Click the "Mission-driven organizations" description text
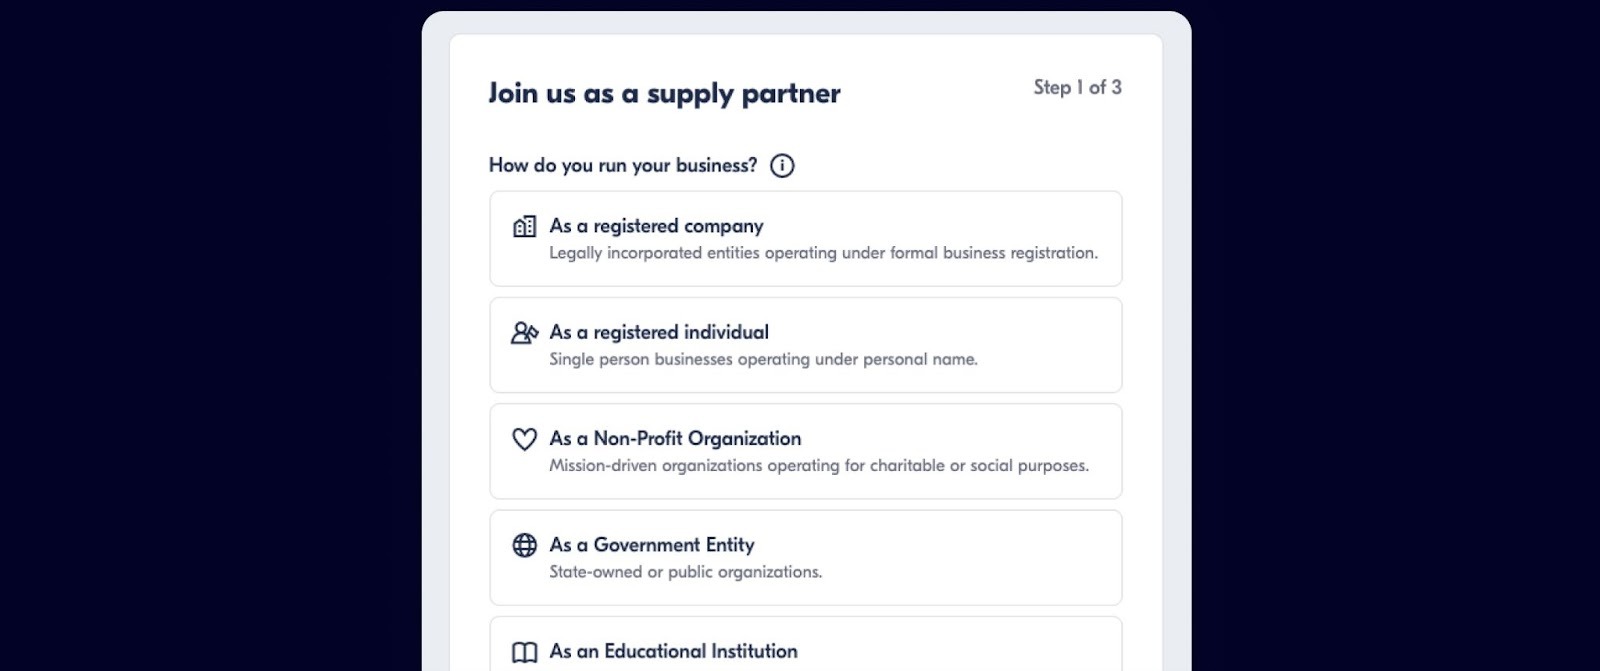 [x=818, y=465]
